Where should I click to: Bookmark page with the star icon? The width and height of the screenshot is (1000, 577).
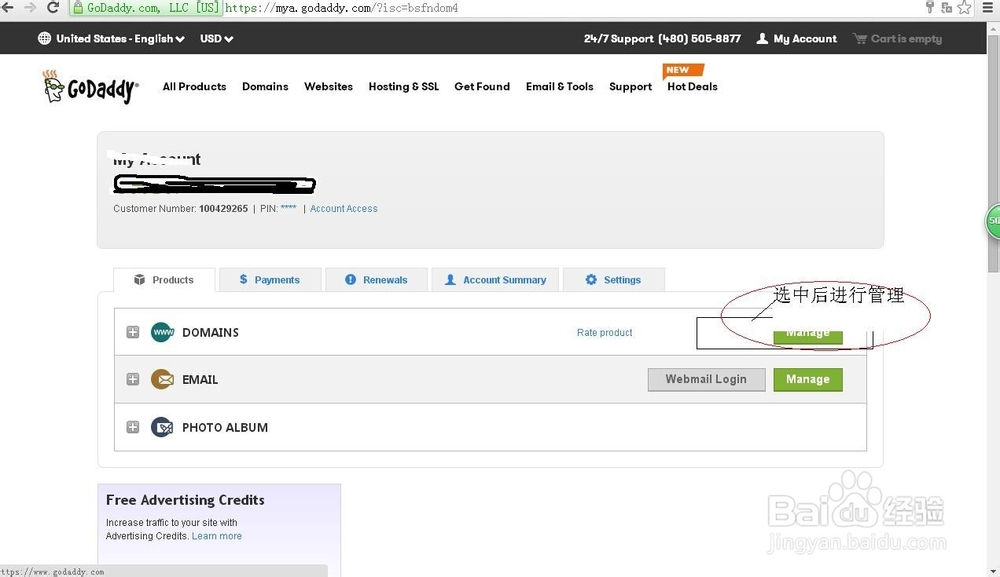[964, 7]
